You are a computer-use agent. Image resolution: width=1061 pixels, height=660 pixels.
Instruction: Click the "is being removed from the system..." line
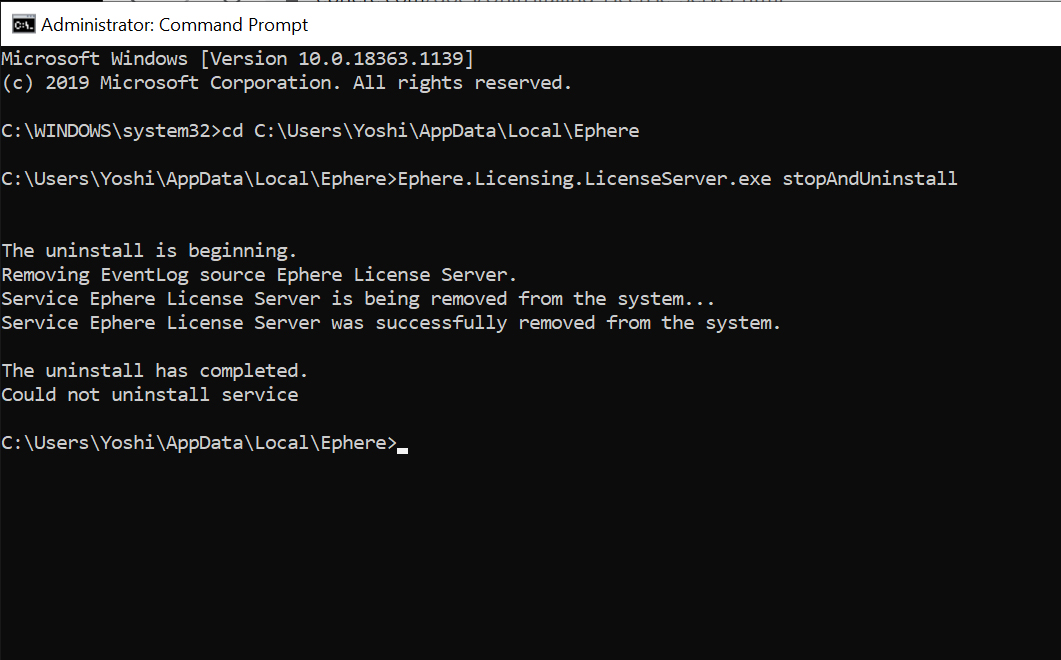pyautogui.click(x=357, y=299)
